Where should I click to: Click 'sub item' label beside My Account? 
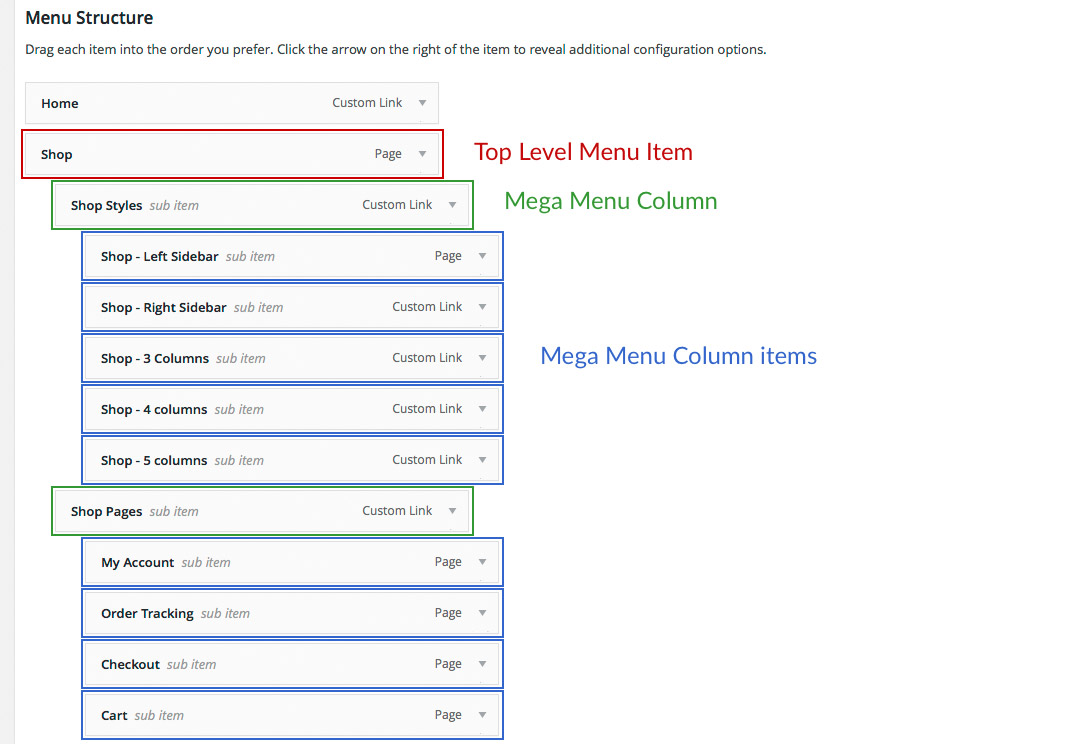click(206, 562)
